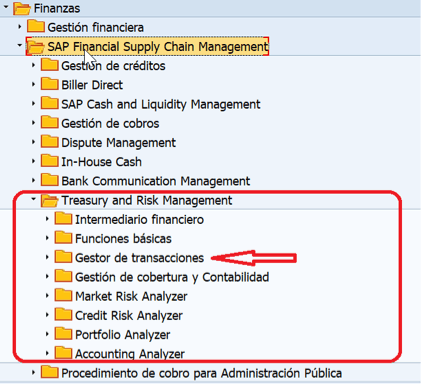
Task: Select SAP Financial Supply Chain Management label
Action: (158, 47)
